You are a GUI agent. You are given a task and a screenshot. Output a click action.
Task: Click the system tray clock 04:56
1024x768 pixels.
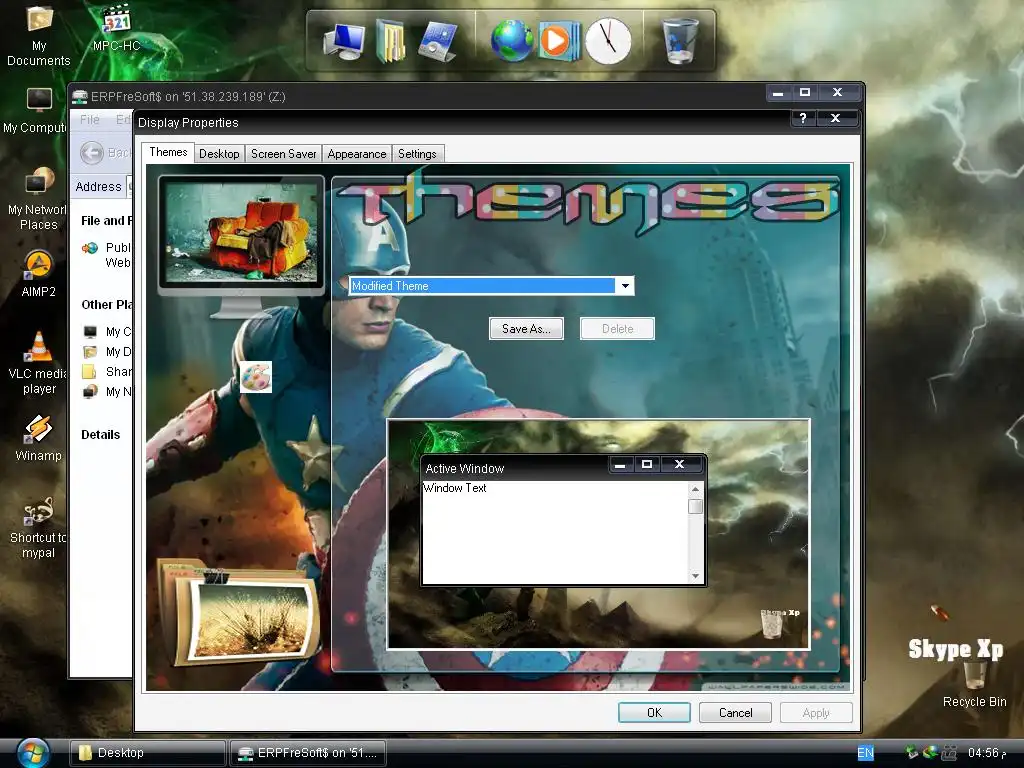point(987,753)
